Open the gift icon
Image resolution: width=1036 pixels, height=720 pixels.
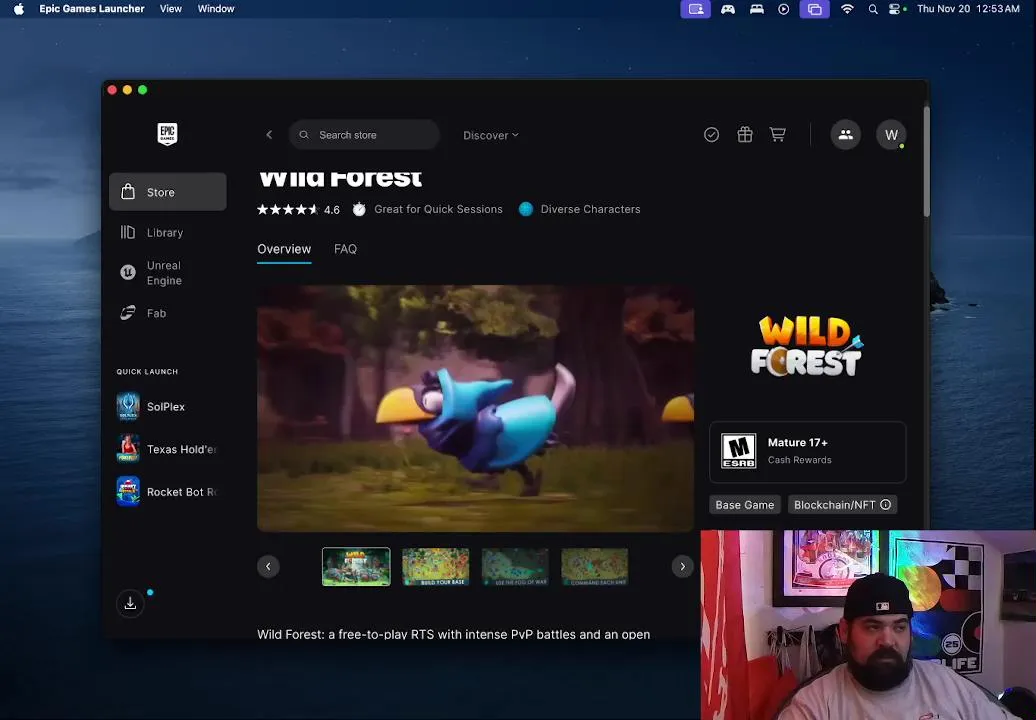tap(745, 135)
